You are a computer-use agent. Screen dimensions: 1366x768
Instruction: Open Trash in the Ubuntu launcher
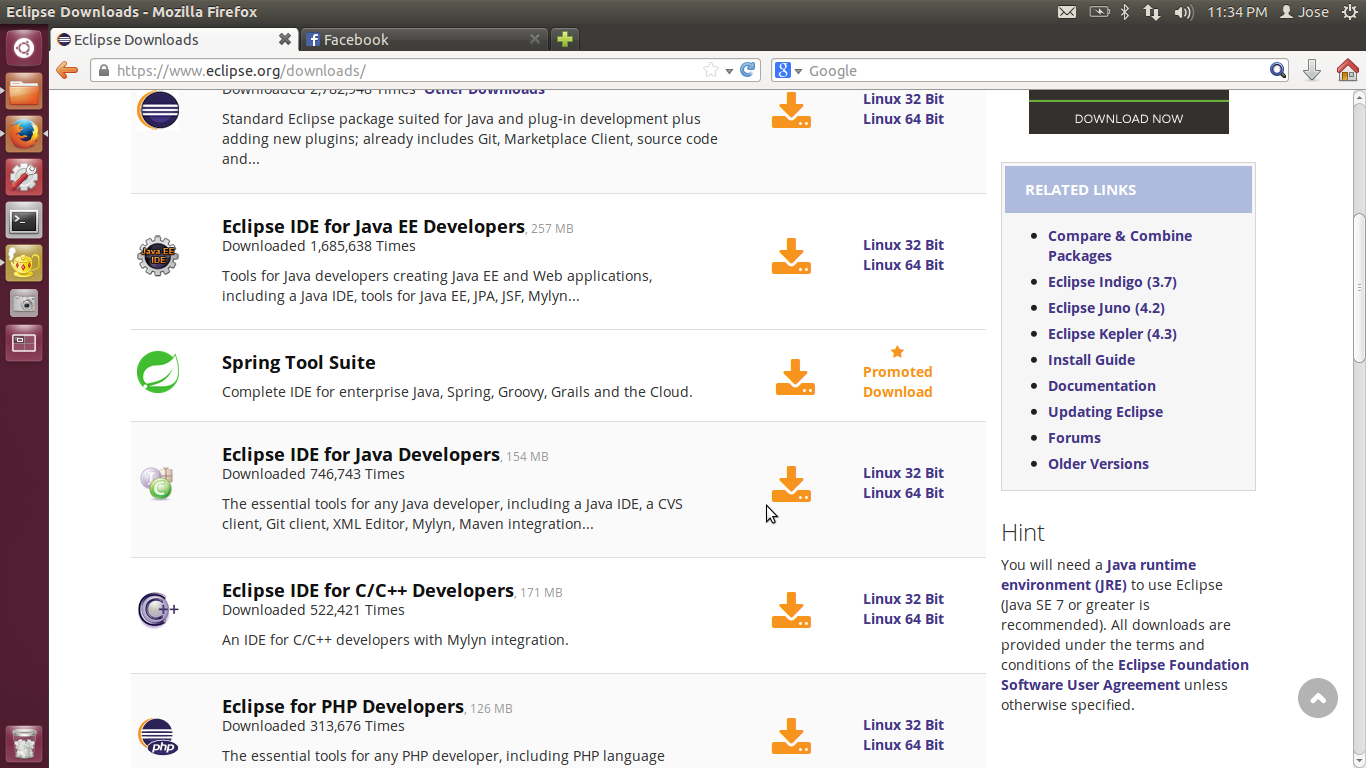[x=24, y=744]
